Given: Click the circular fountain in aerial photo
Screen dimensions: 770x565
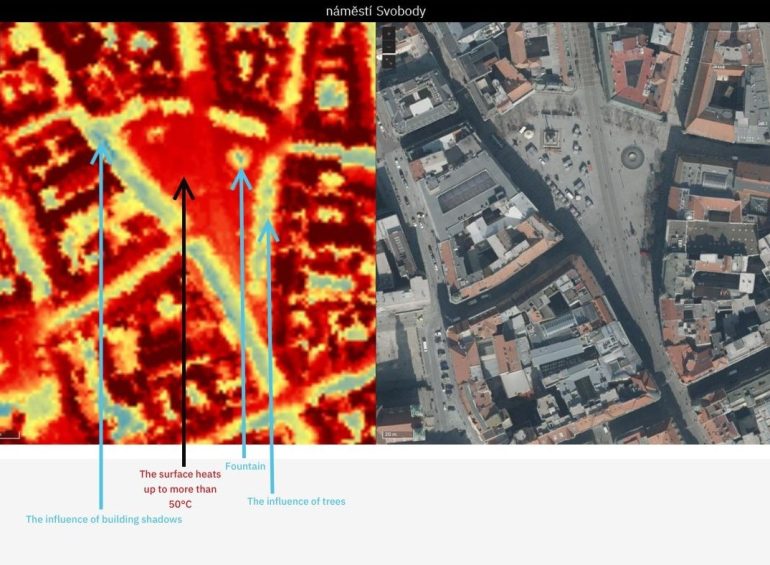Looking at the screenshot, I should (x=632, y=156).
